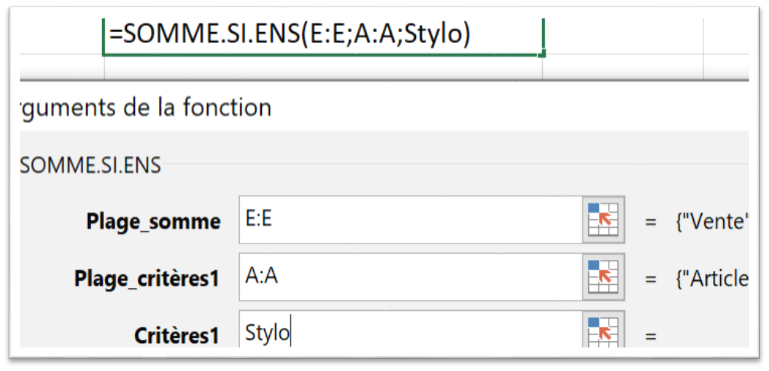The image size is (769, 371).
Task: Focus the Plage_critères1 field containing A:A
Action: [x=410, y=277]
